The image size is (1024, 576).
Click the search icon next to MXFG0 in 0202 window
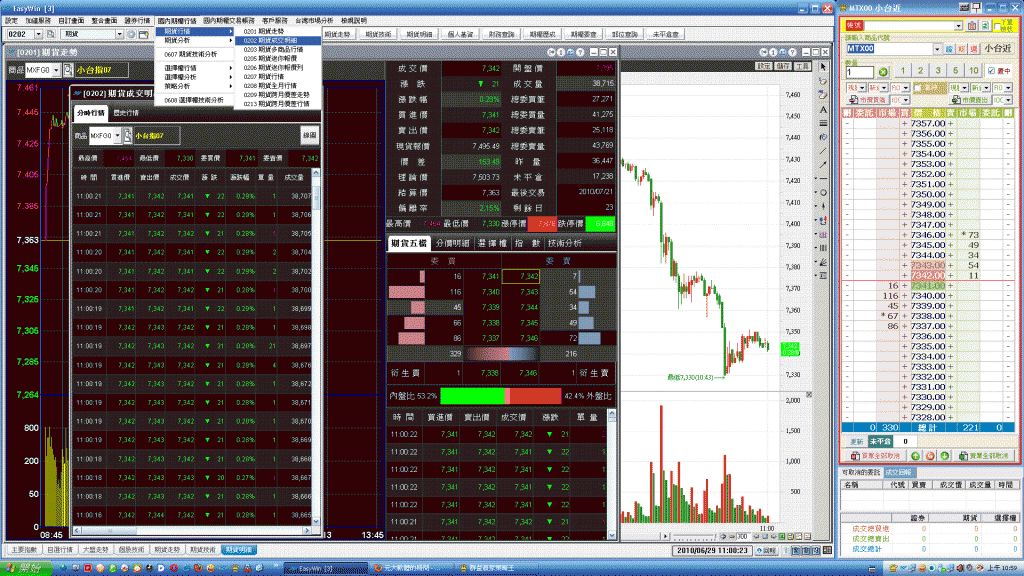127,136
